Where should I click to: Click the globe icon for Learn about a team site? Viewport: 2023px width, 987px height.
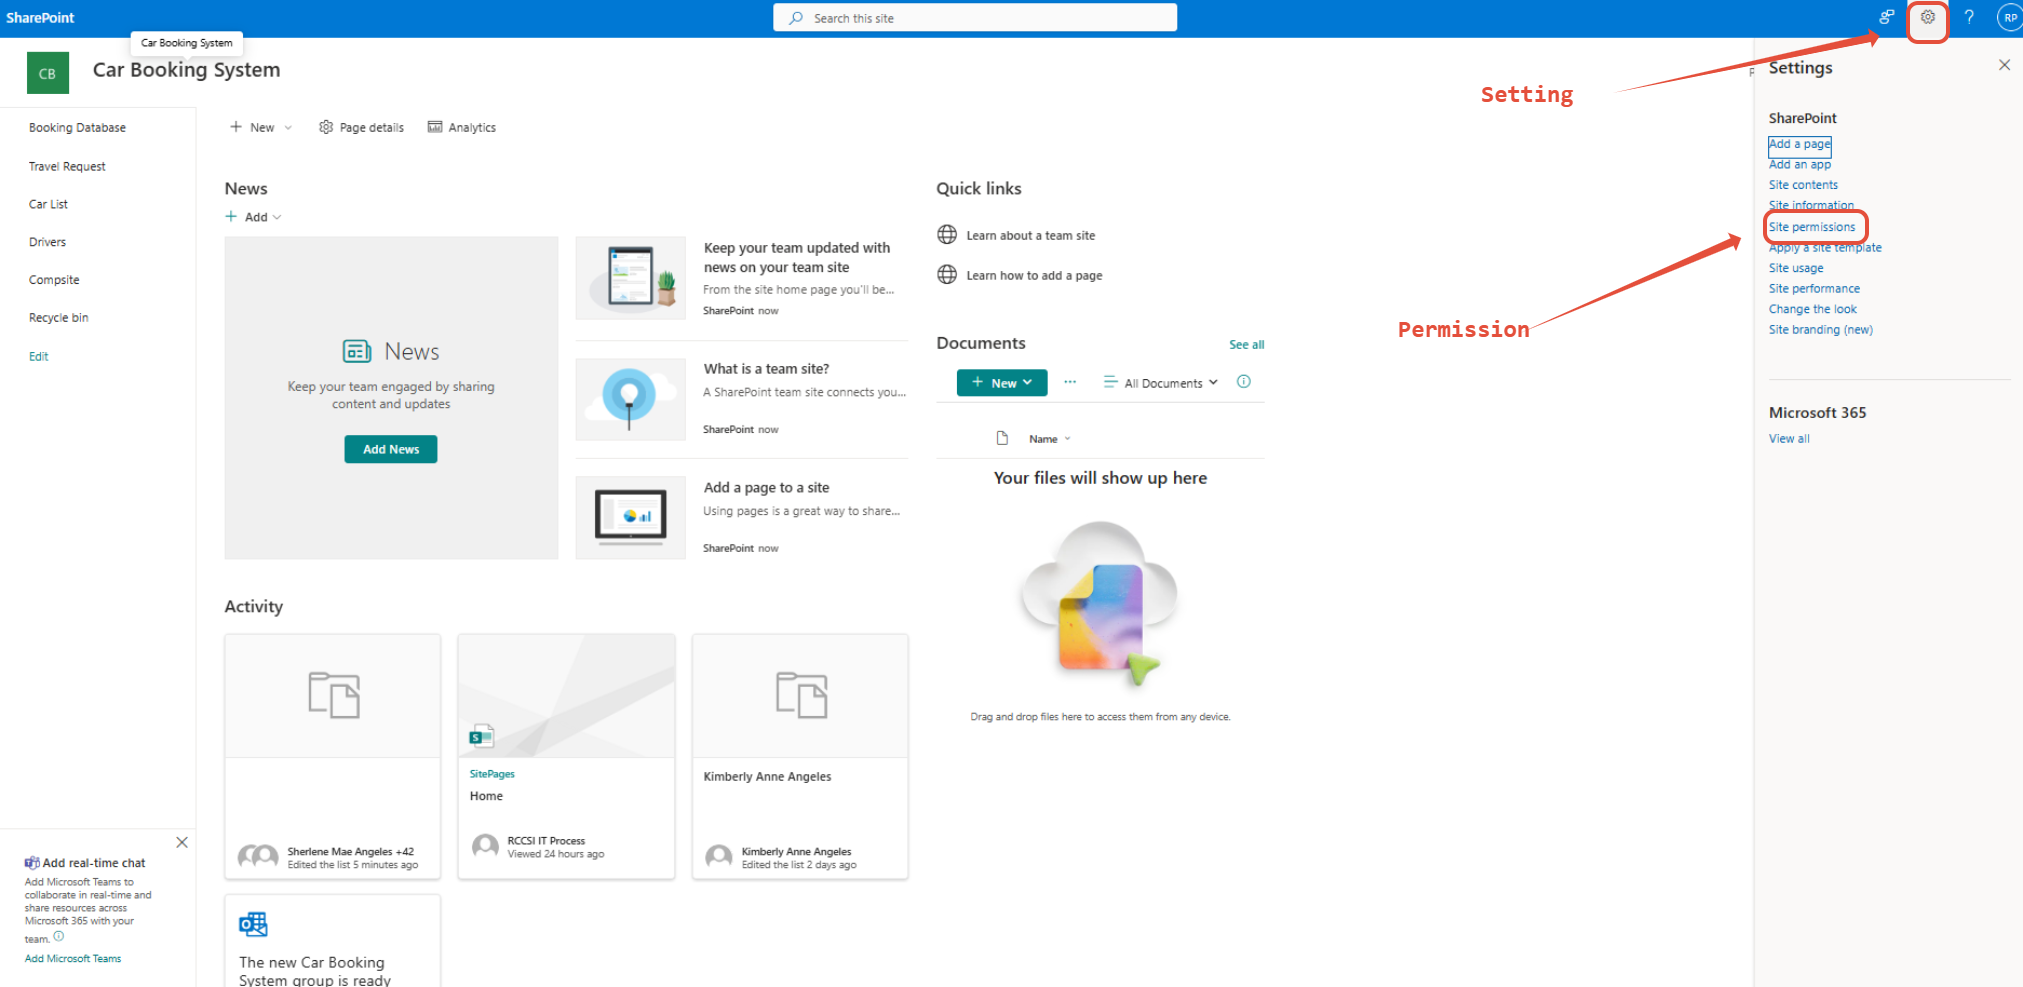click(947, 235)
